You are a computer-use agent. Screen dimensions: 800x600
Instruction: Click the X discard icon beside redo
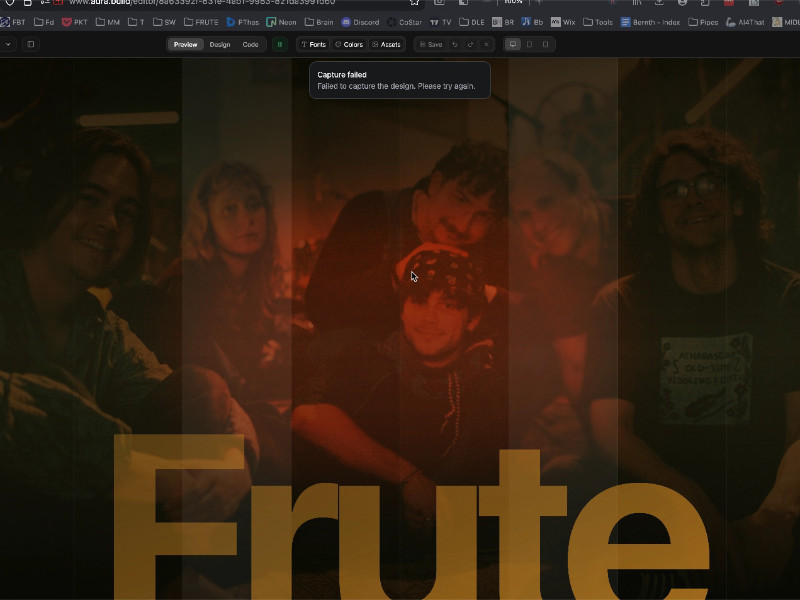486,44
